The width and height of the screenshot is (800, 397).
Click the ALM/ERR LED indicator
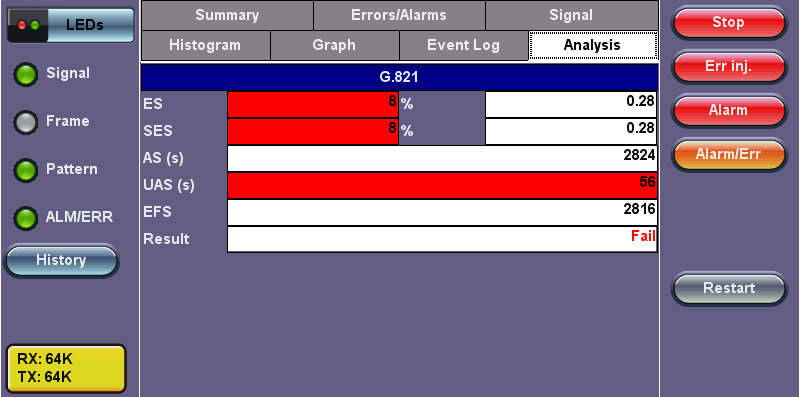pyautogui.click(x=26, y=218)
